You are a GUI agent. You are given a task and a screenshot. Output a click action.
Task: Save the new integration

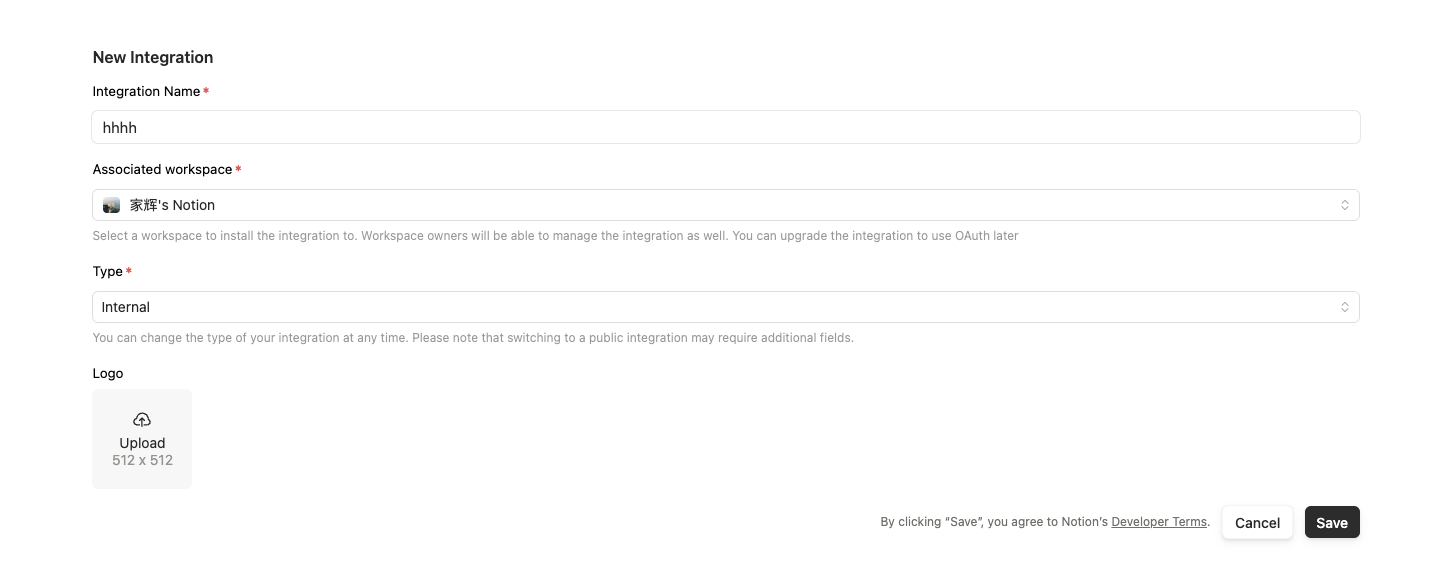tap(1331, 523)
